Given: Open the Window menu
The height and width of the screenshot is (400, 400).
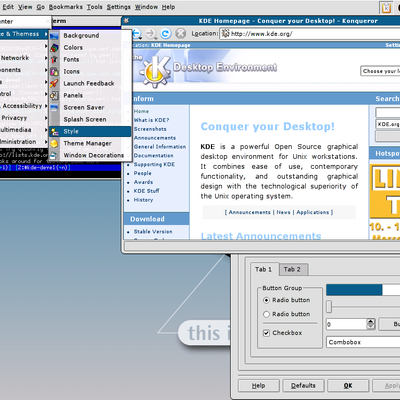Looking at the screenshot, I should (x=146, y=7).
